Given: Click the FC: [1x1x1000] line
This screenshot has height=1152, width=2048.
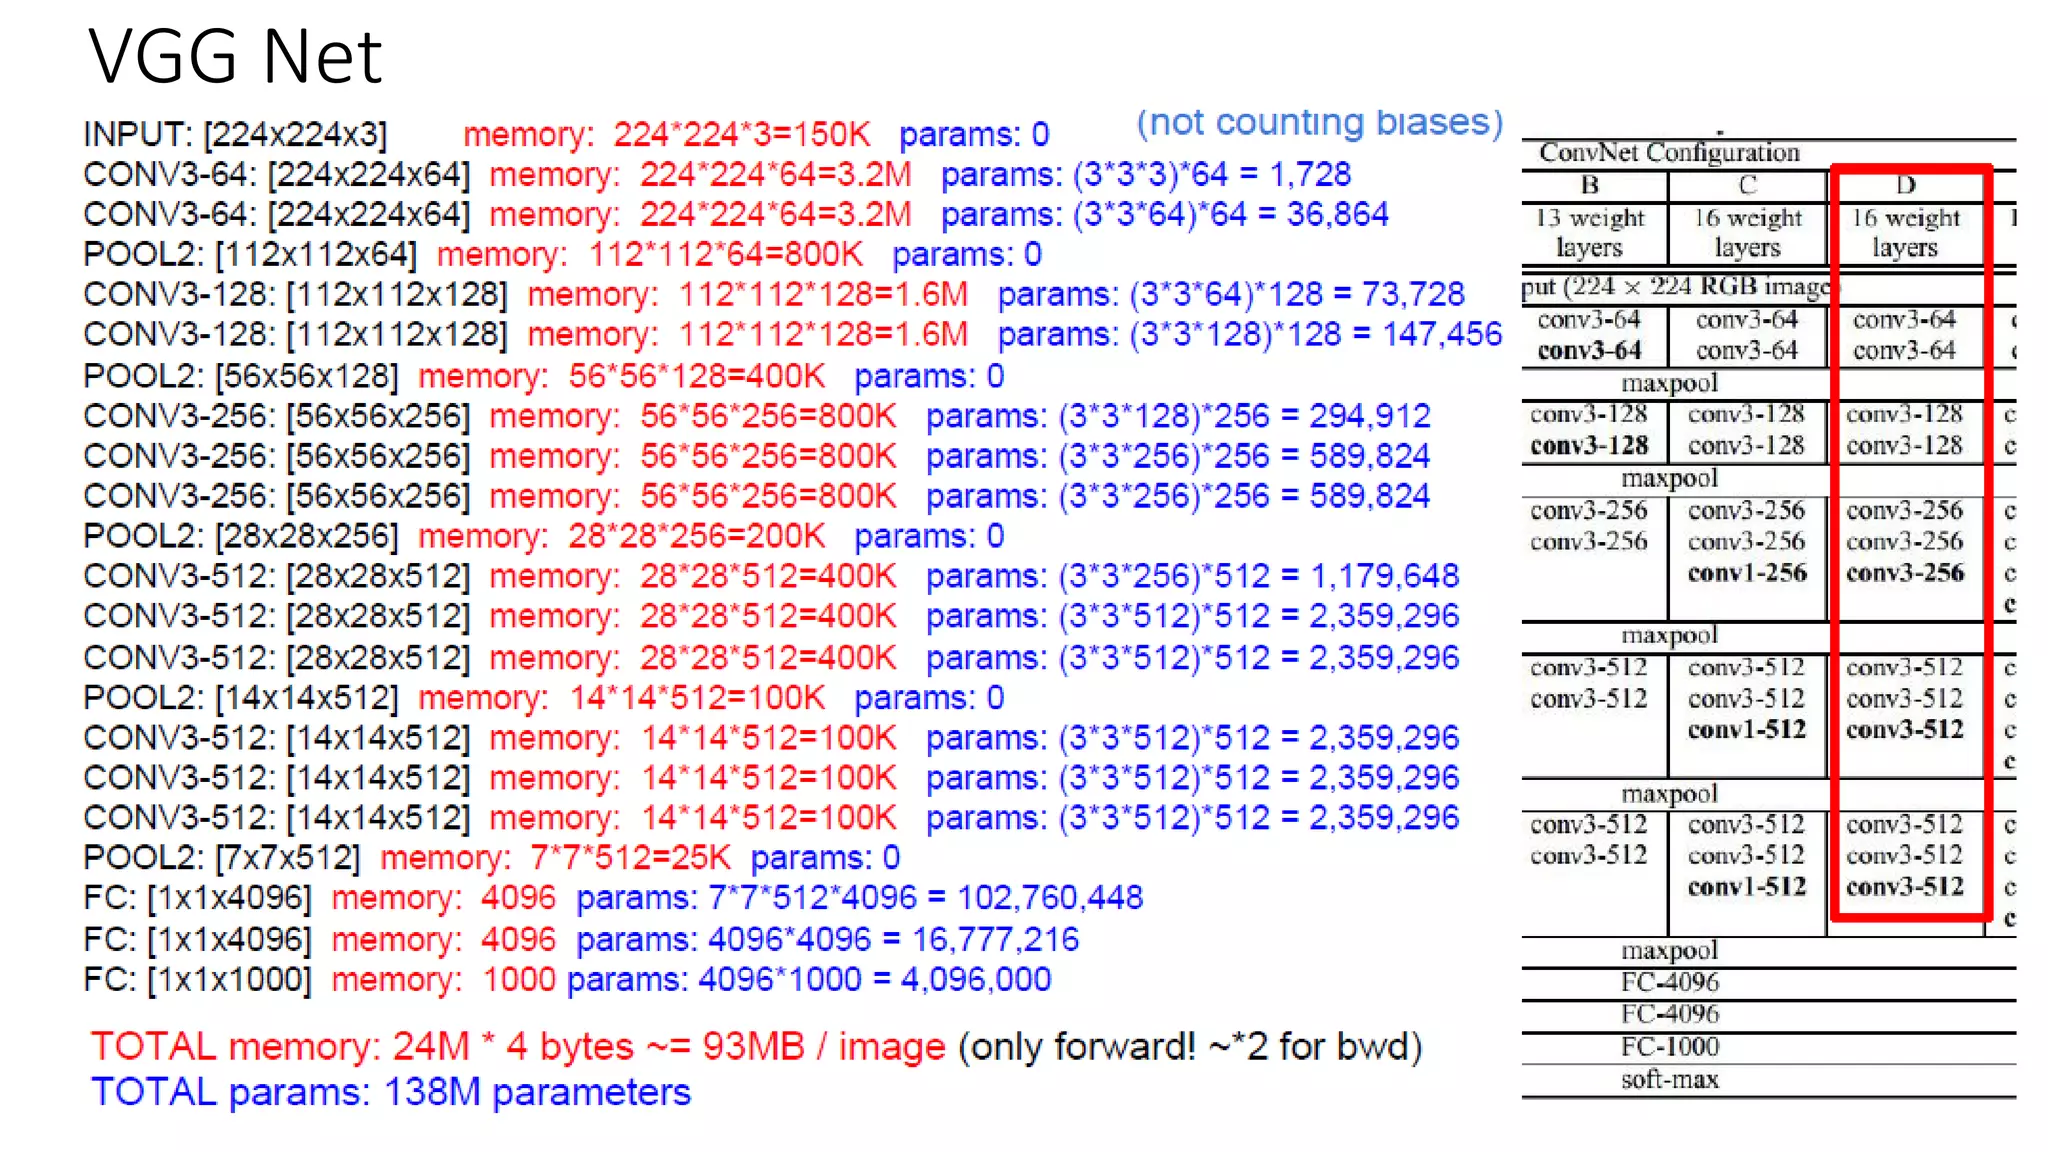Looking at the screenshot, I should pyautogui.click(x=197, y=979).
